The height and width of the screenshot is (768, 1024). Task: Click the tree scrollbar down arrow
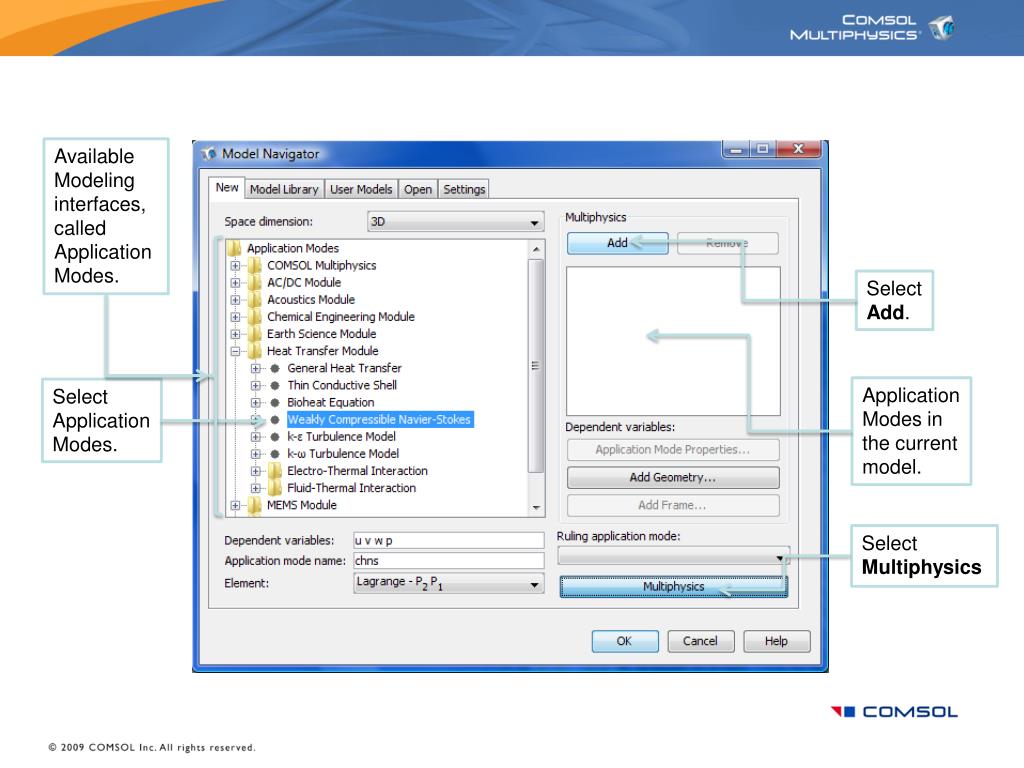[536, 507]
